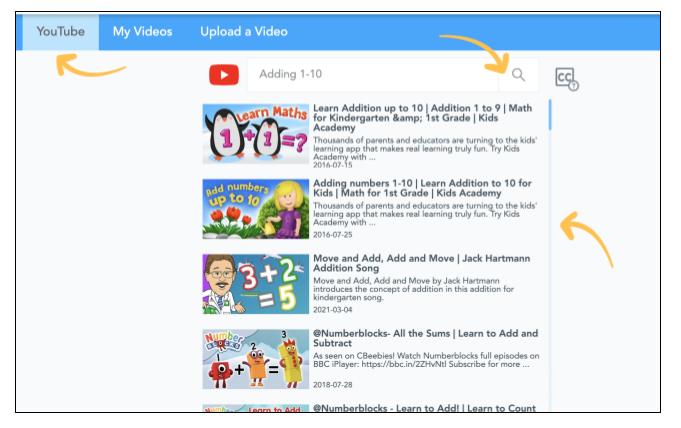Image resolution: width=681 pixels, height=428 pixels.
Task: Click the results list vertical scrollbar
Action: [550, 250]
